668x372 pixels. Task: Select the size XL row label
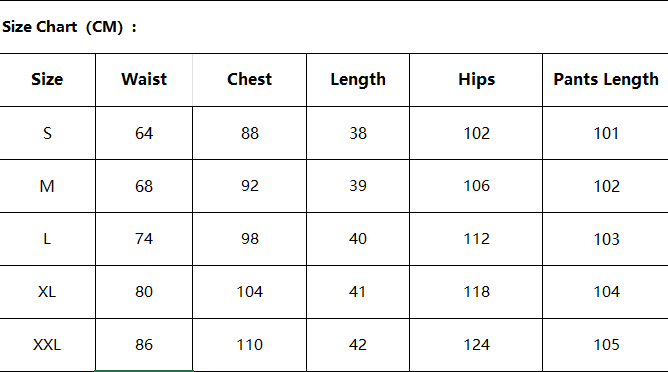click(47, 292)
